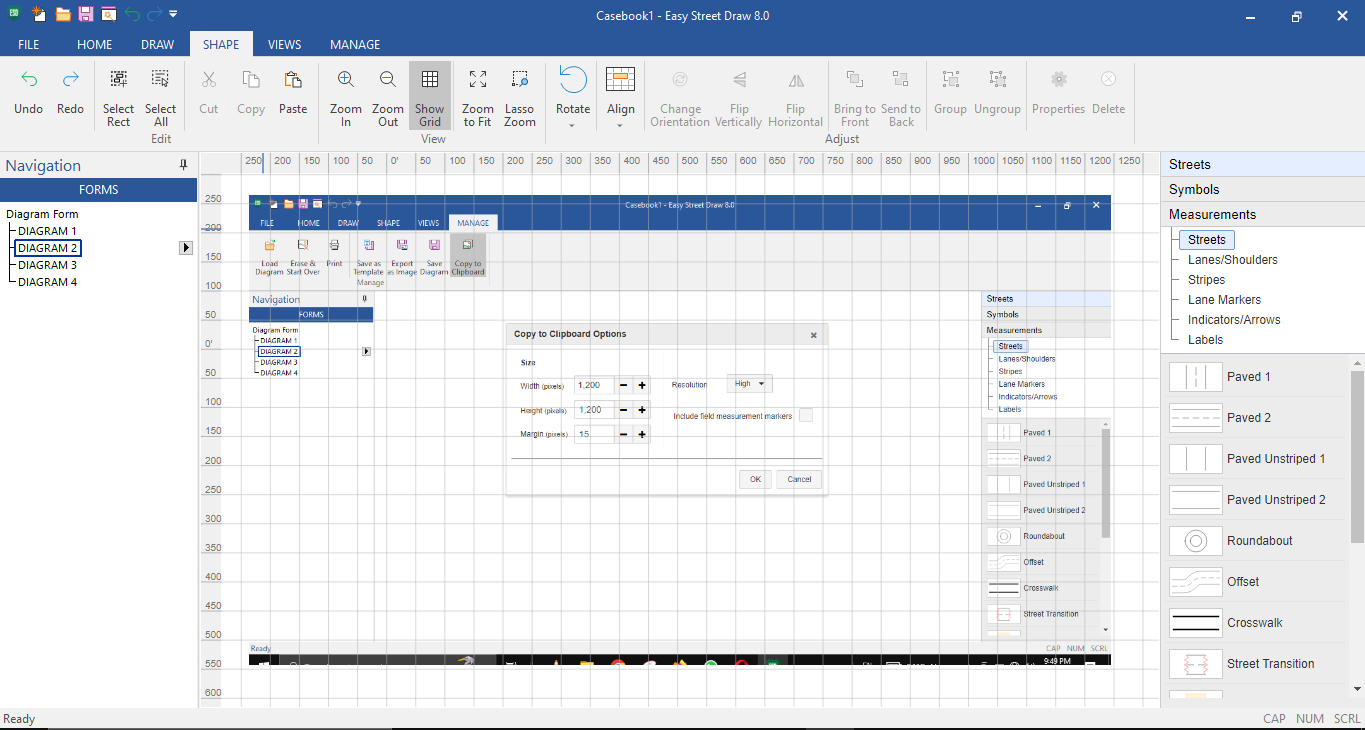Click the Rotate icon

pyautogui.click(x=573, y=80)
